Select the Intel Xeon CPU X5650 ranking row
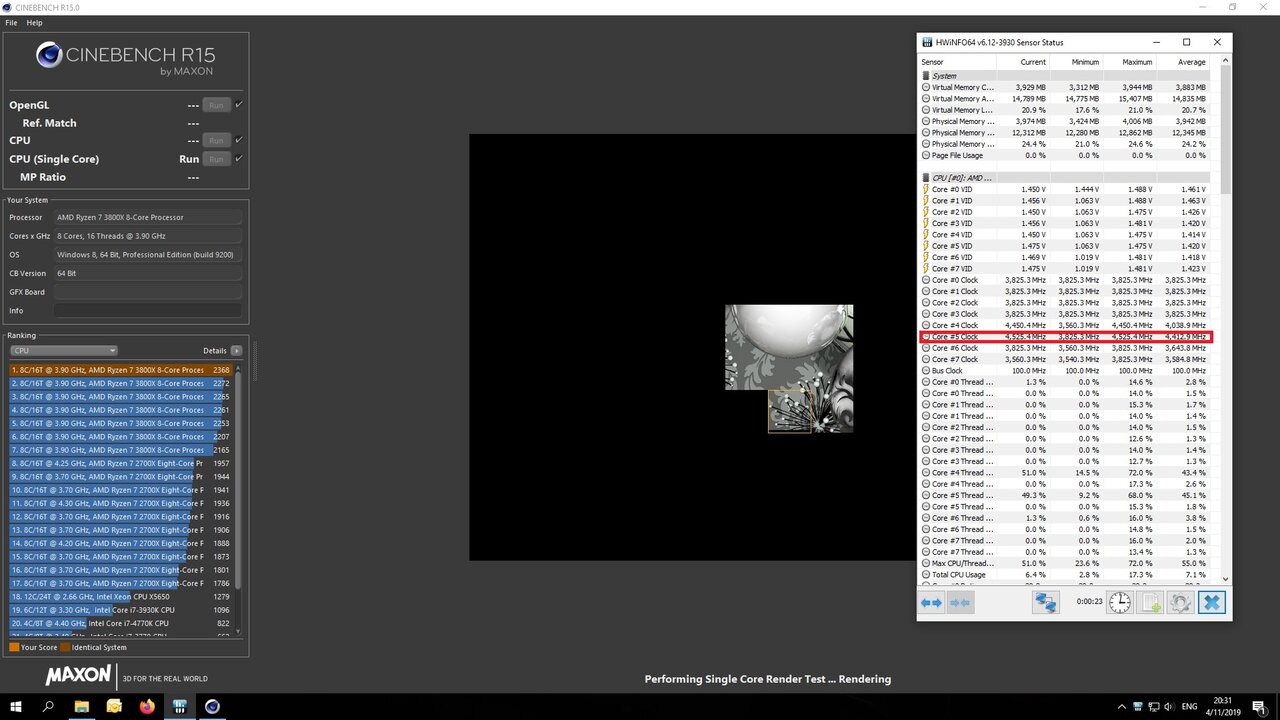 121,596
